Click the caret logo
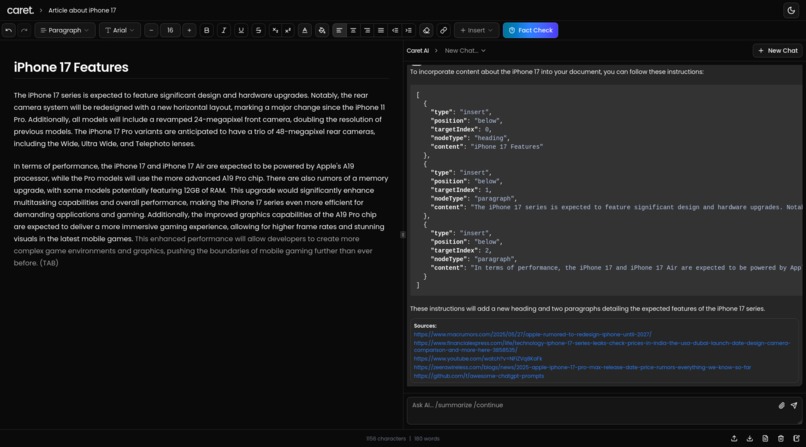 [20, 10]
